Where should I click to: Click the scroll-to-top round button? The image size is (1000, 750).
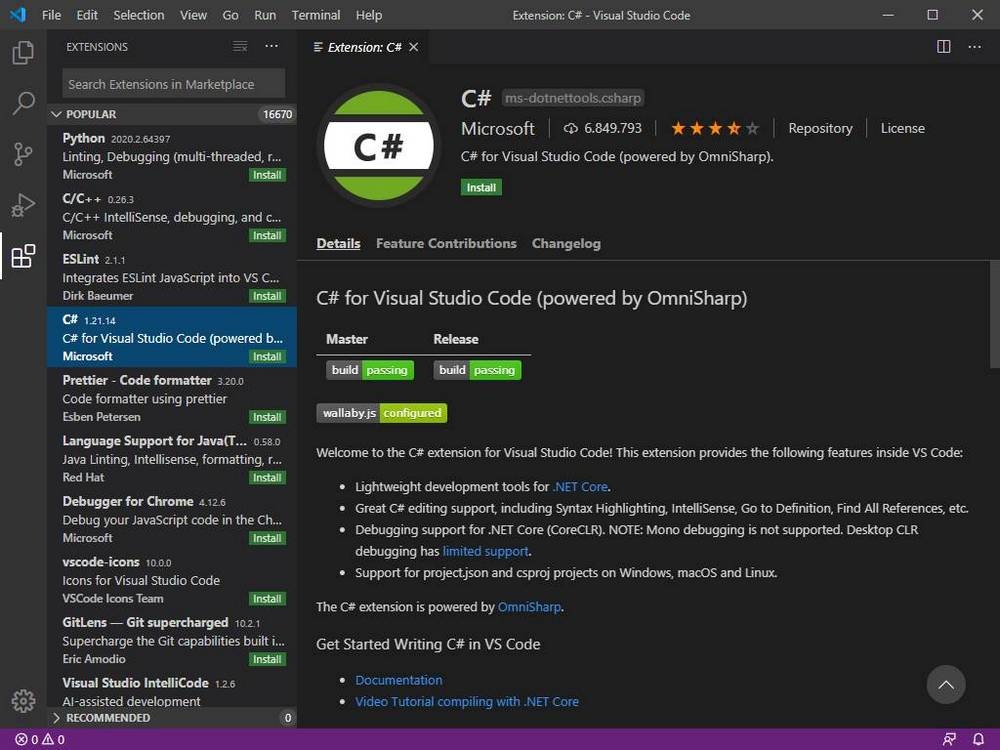946,684
